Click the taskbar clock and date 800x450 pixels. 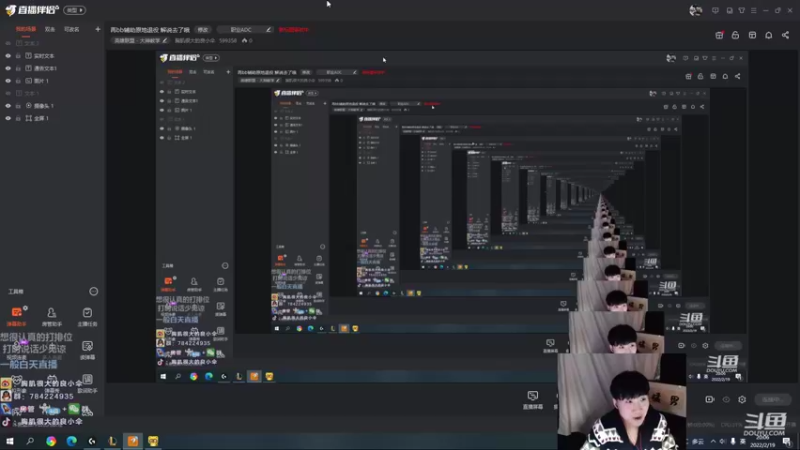(762, 441)
